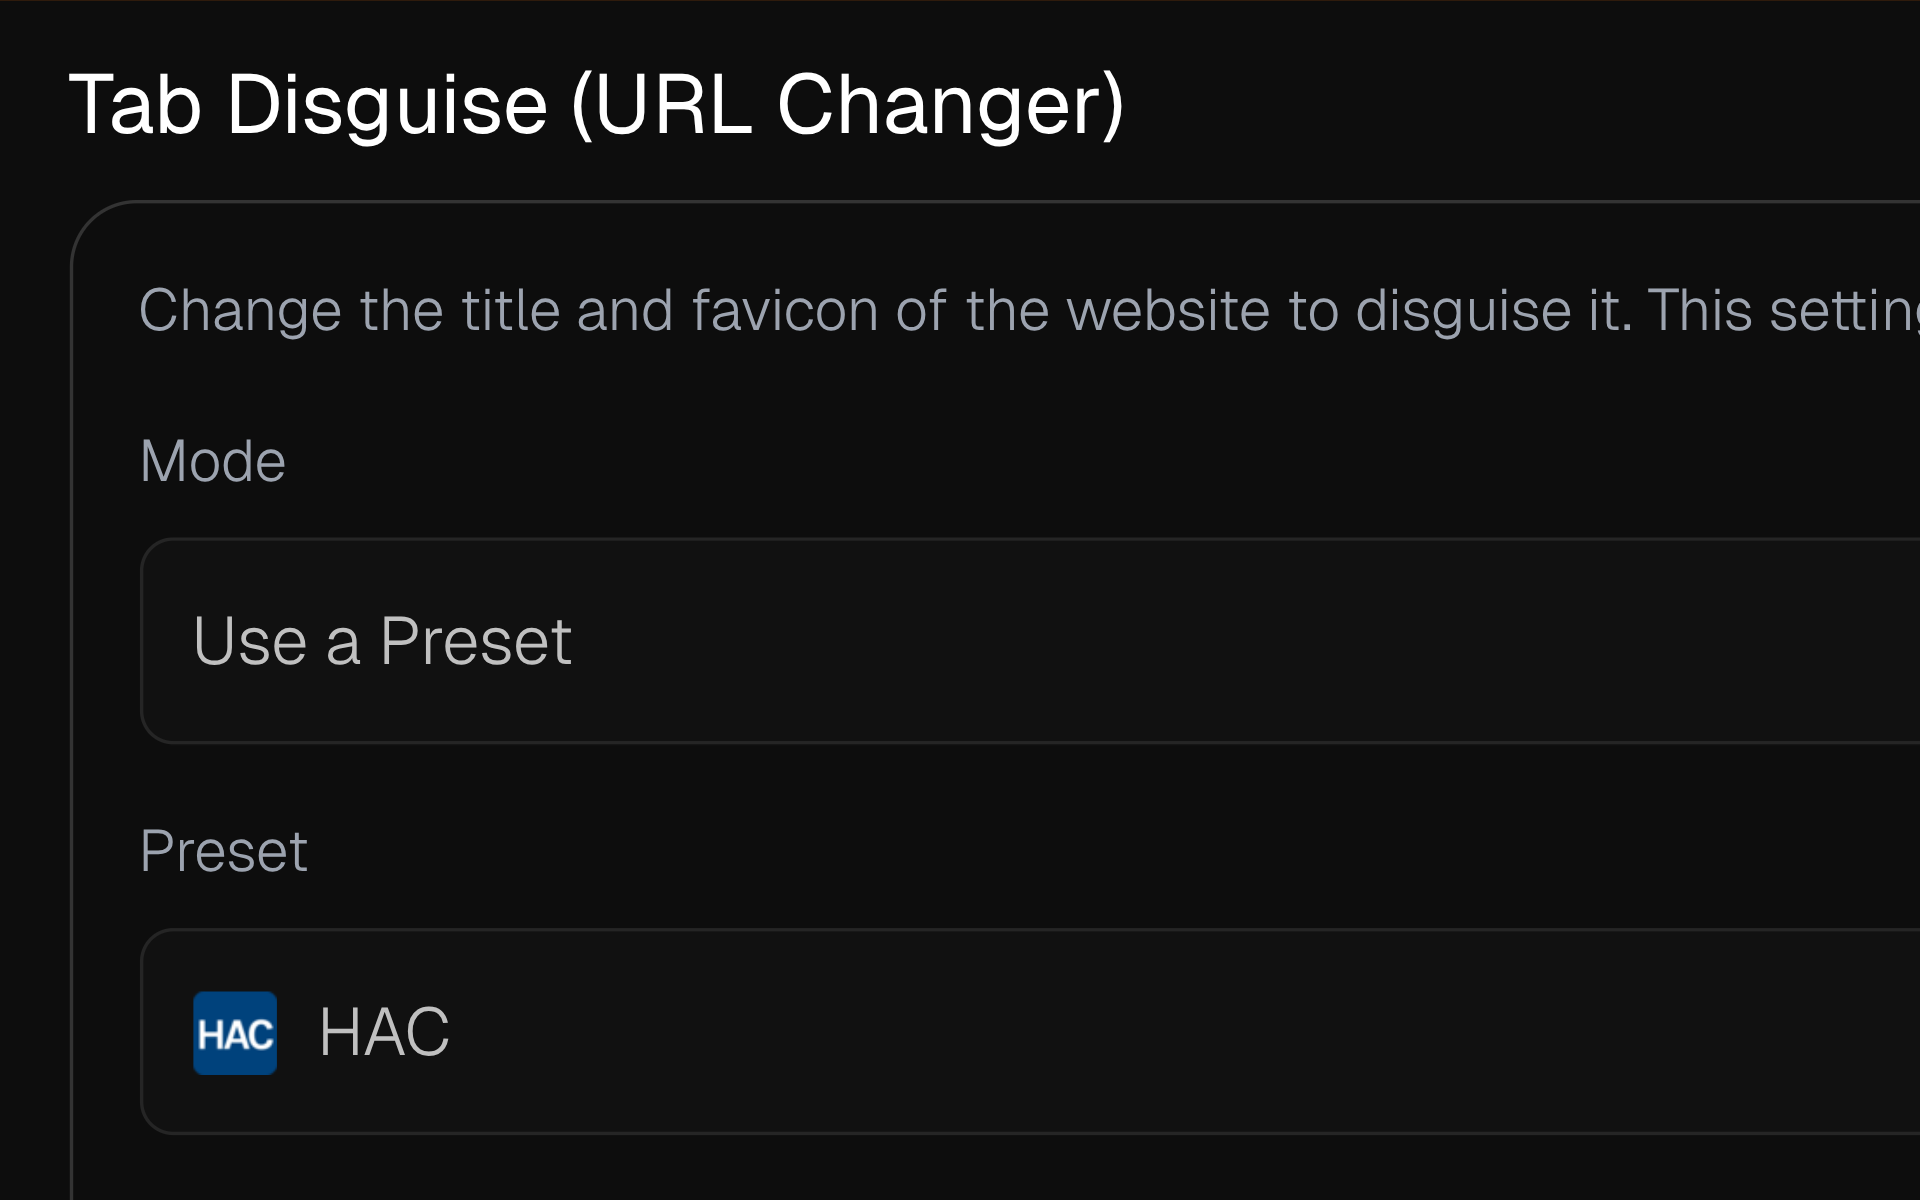Image resolution: width=1920 pixels, height=1200 pixels.
Task: Open the Preset dropdown
Action: [1030, 1032]
